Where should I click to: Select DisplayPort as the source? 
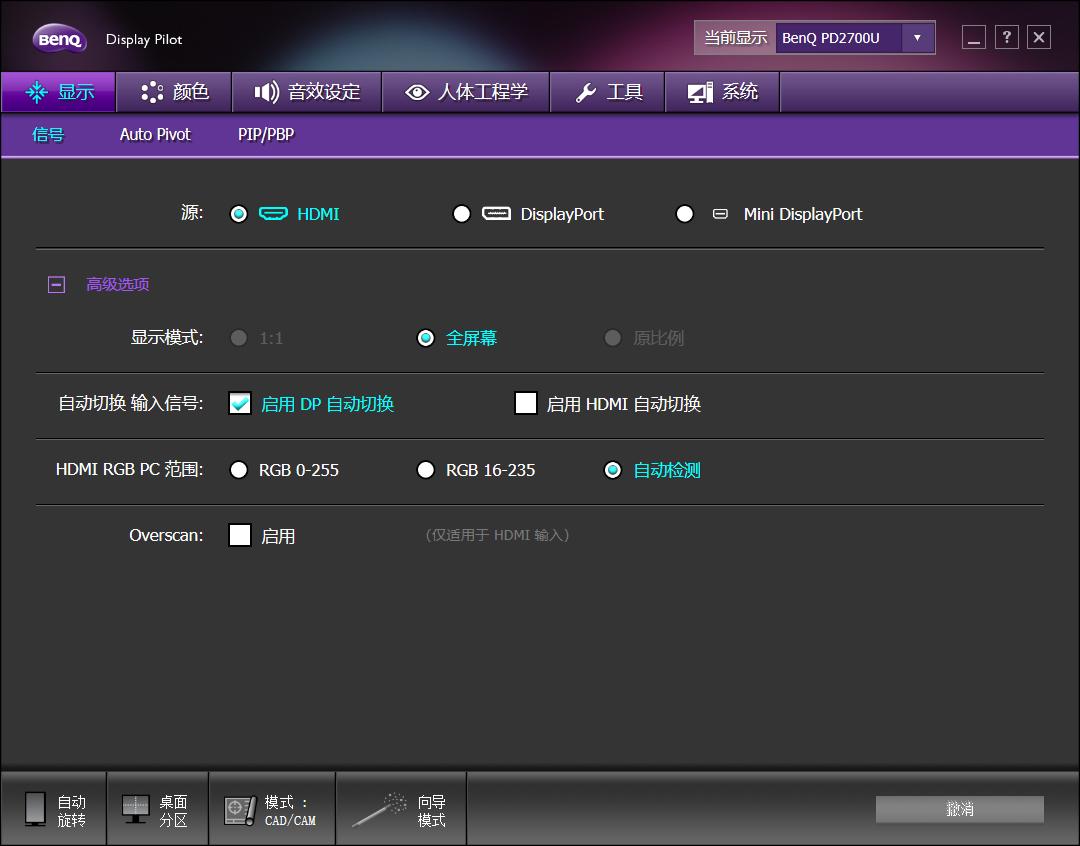click(461, 214)
